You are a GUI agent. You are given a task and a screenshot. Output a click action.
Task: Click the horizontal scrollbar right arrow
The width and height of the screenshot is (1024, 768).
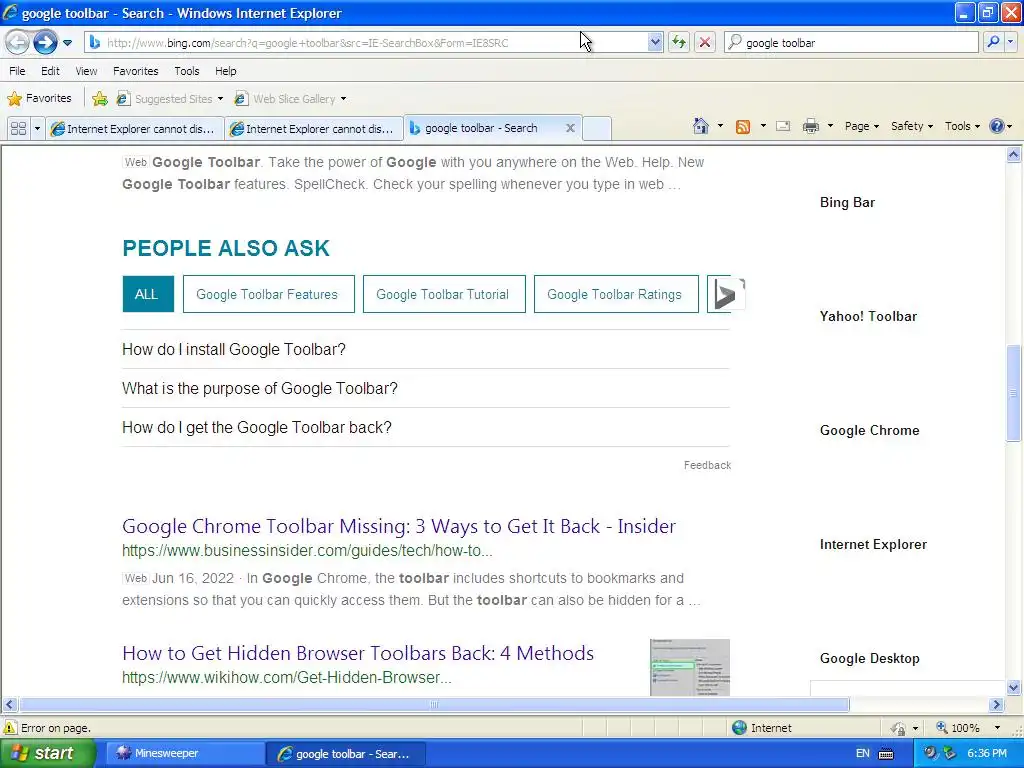click(997, 705)
